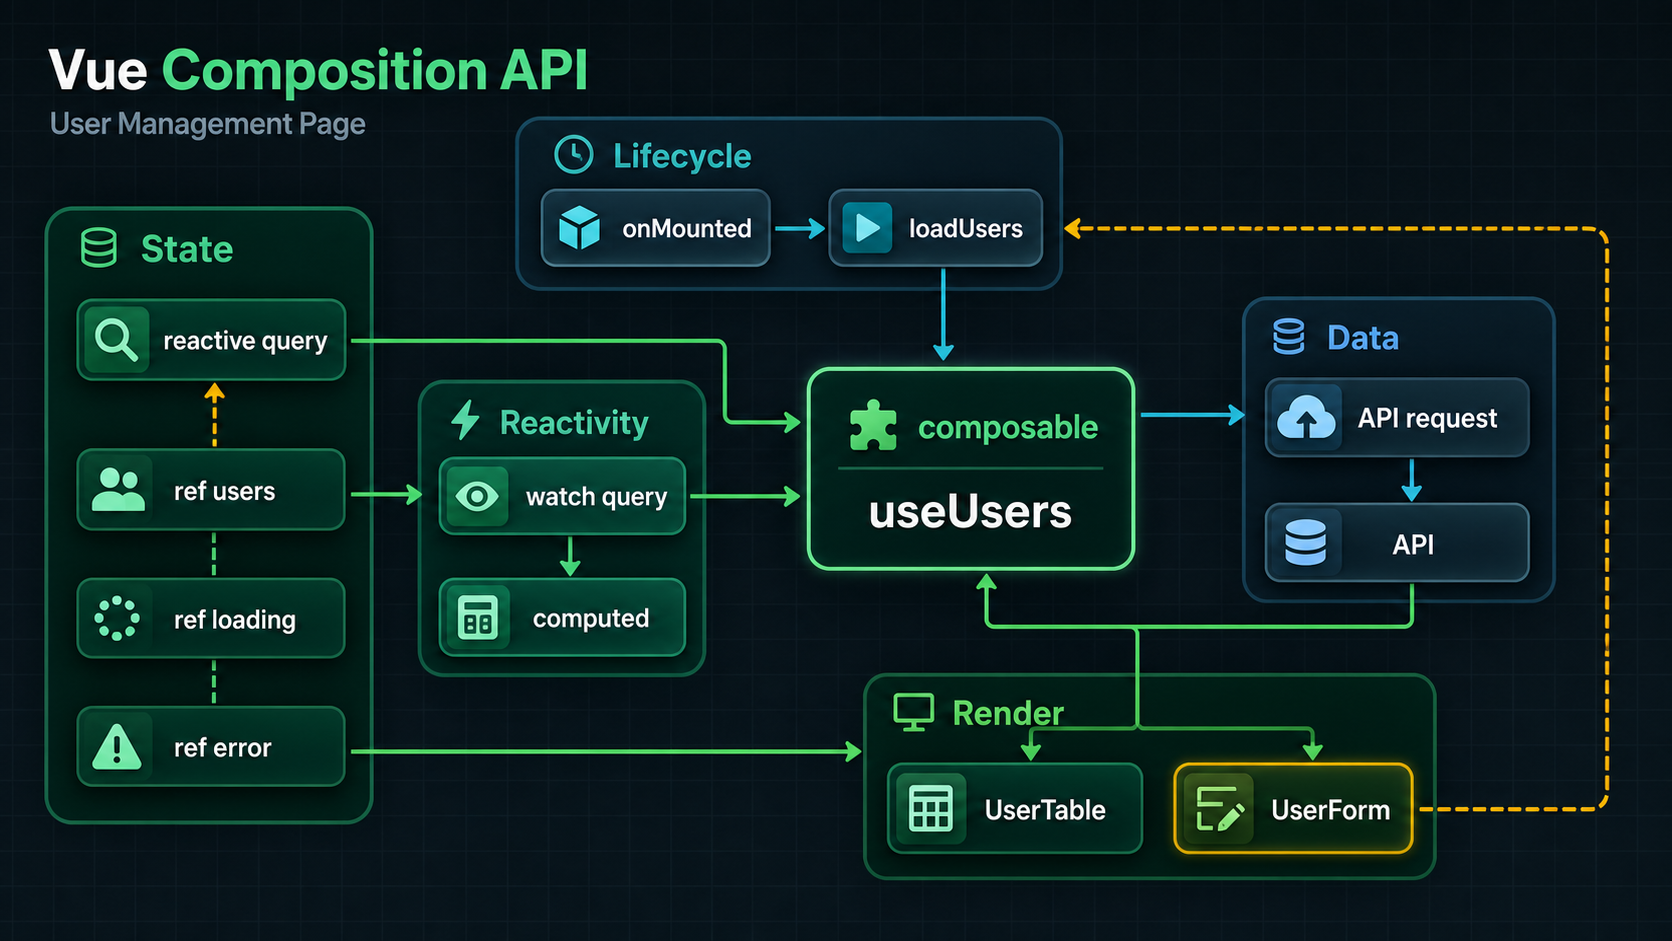Select the API request label
1672x941 pixels.
click(x=1427, y=418)
